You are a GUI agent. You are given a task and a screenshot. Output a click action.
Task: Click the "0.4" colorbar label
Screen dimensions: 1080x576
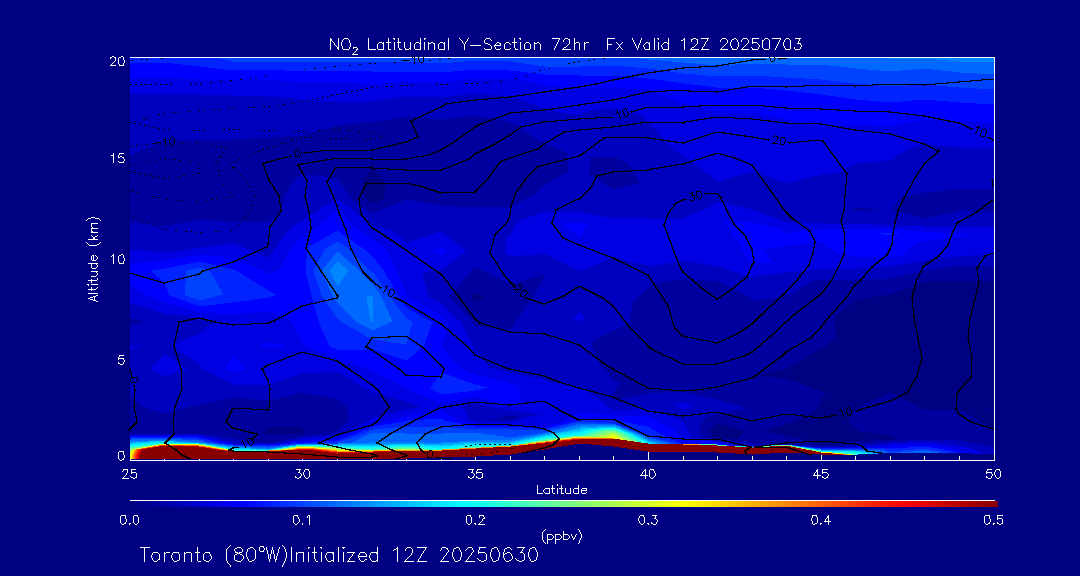821,521
